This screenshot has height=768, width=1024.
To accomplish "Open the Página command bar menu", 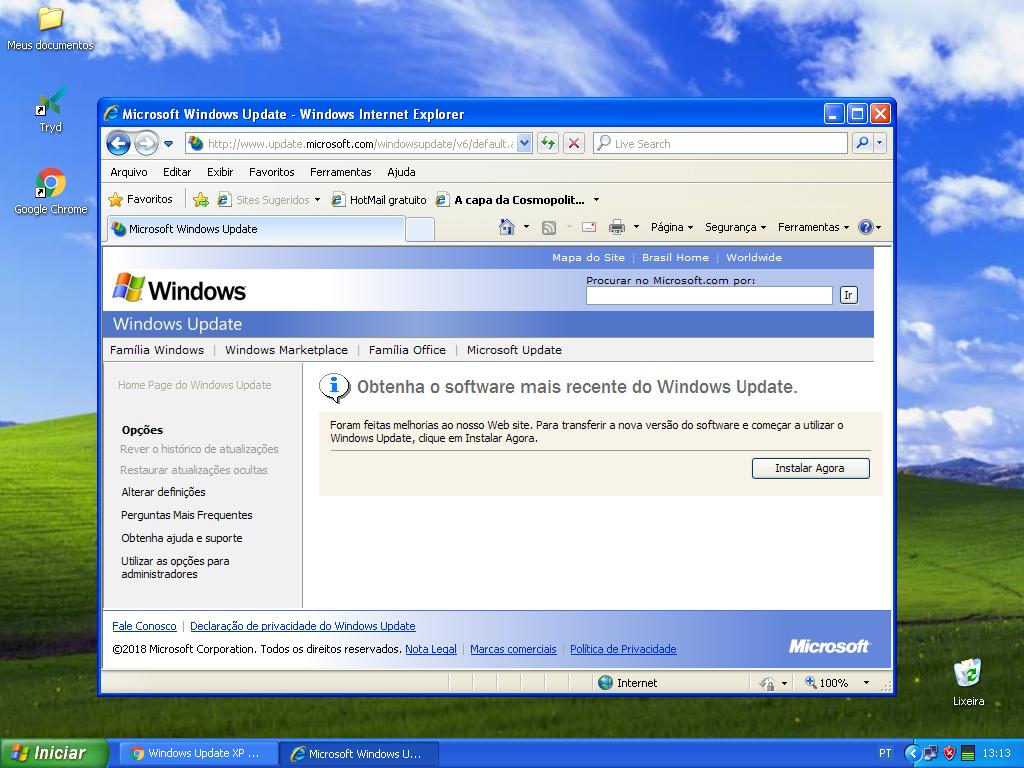I will 671,227.
